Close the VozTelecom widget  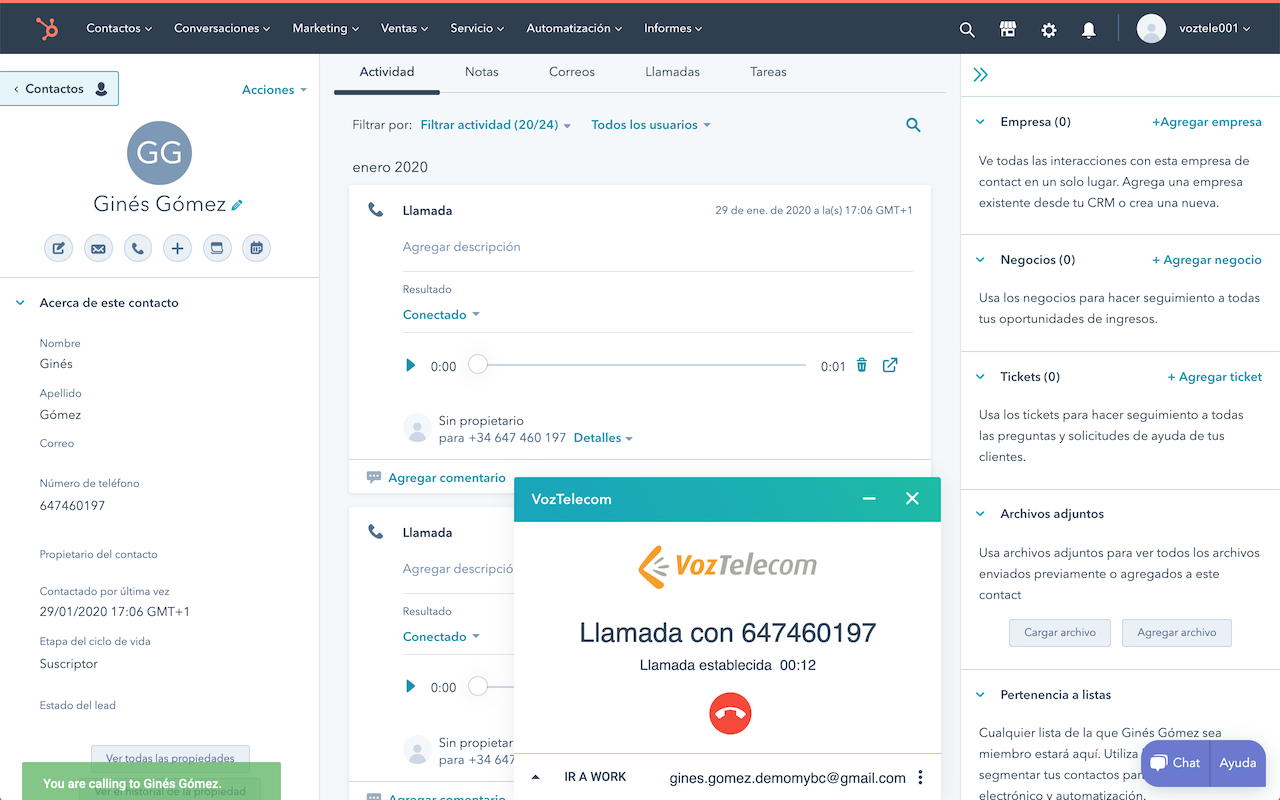(x=912, y=498)
